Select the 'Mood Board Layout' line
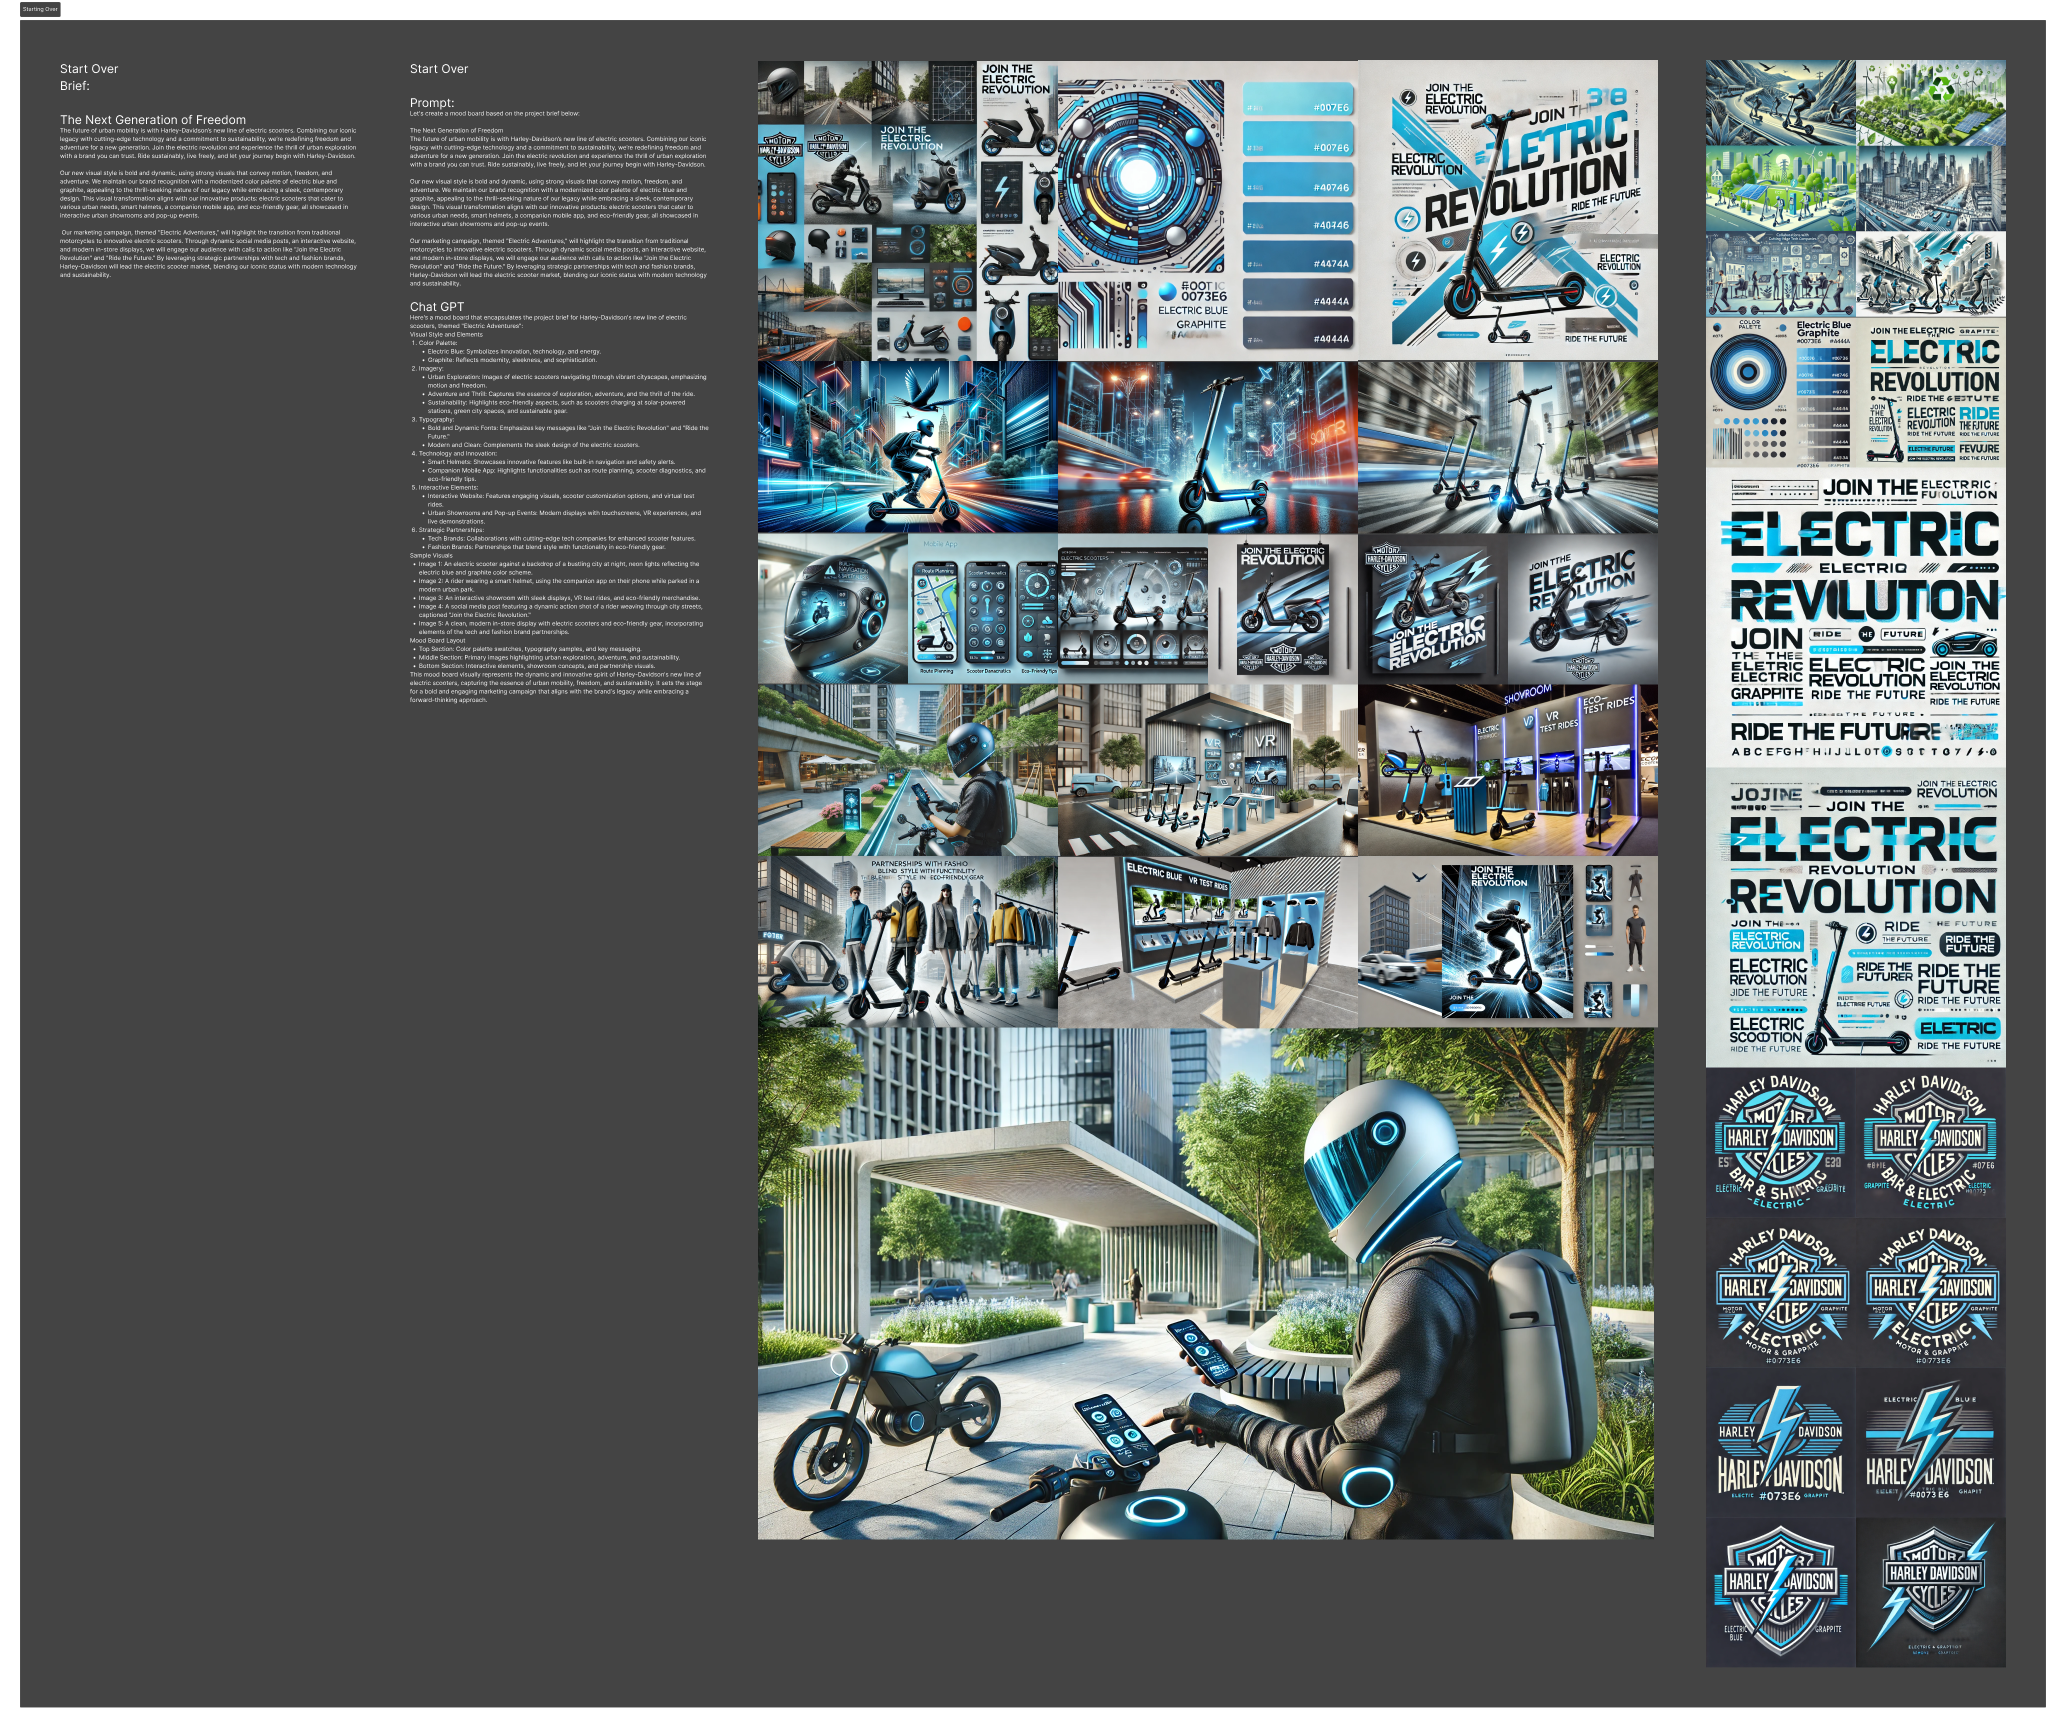2066x1728 pixels. 437,641
